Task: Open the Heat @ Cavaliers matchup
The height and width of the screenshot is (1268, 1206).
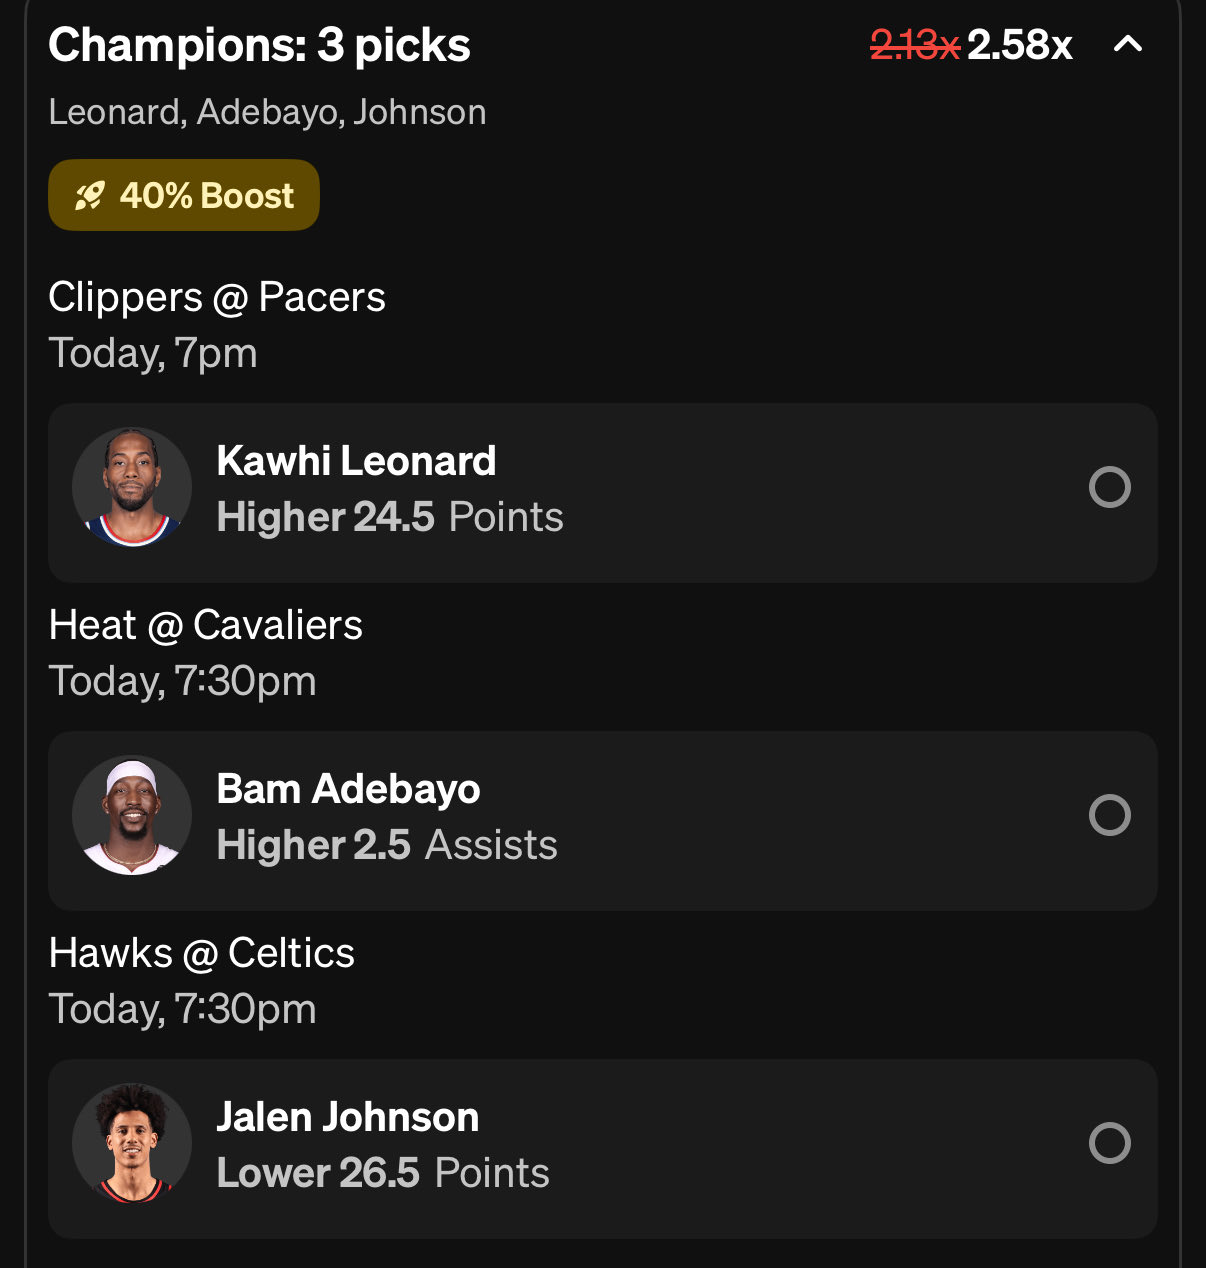Action: point(205,626)
